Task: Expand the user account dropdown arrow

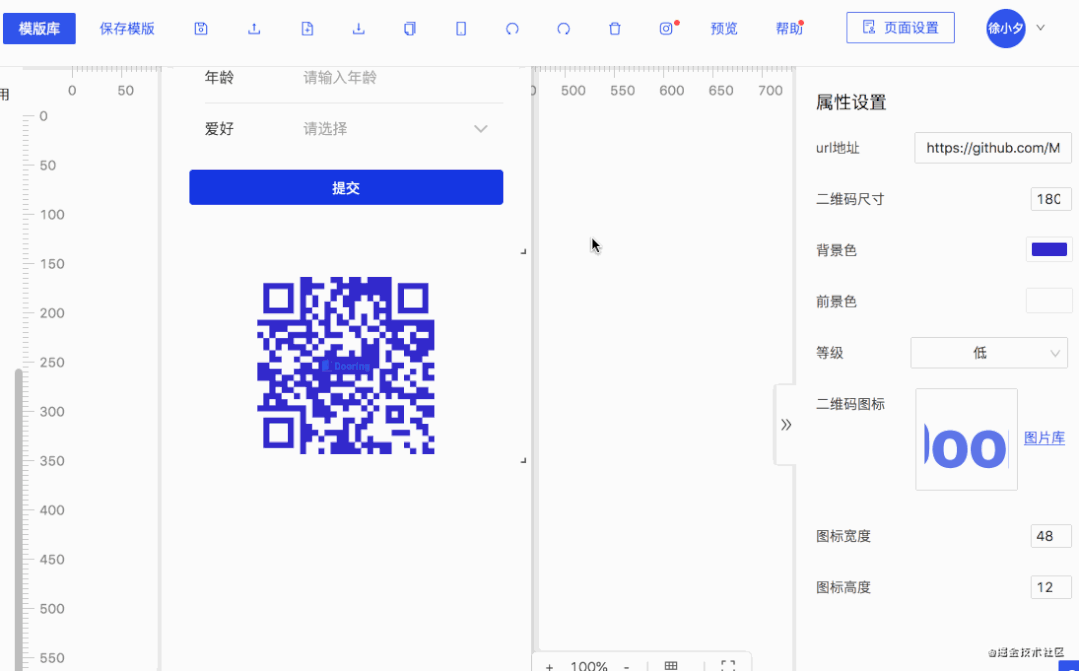Action: tap(1040, 28)
